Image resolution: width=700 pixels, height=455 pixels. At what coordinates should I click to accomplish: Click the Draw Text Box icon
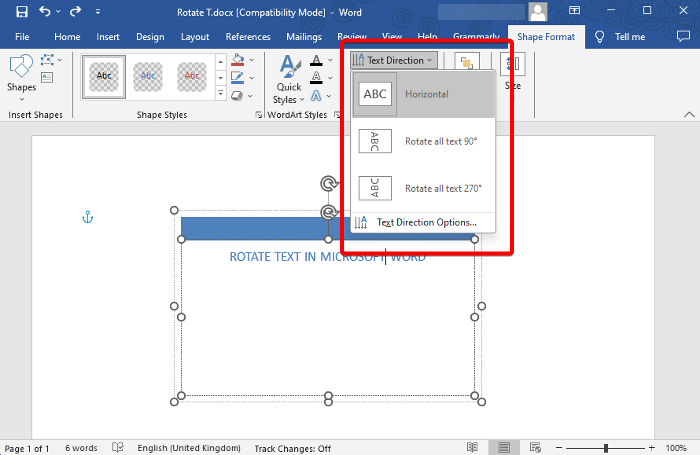click(47, 78)
